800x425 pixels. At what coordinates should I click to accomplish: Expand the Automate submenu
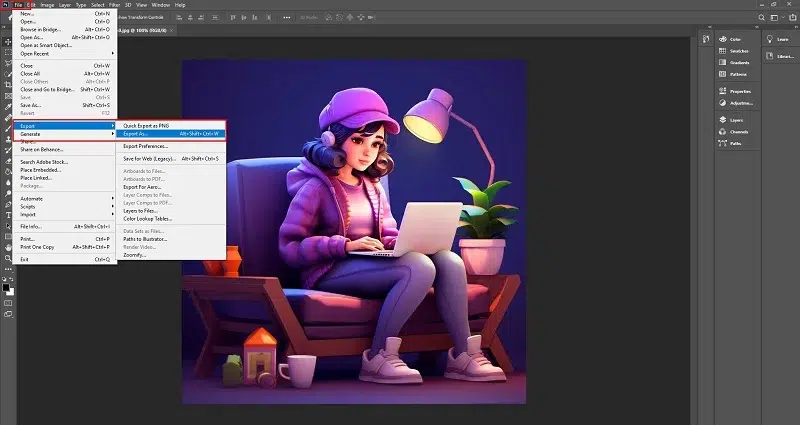[65, 198]
